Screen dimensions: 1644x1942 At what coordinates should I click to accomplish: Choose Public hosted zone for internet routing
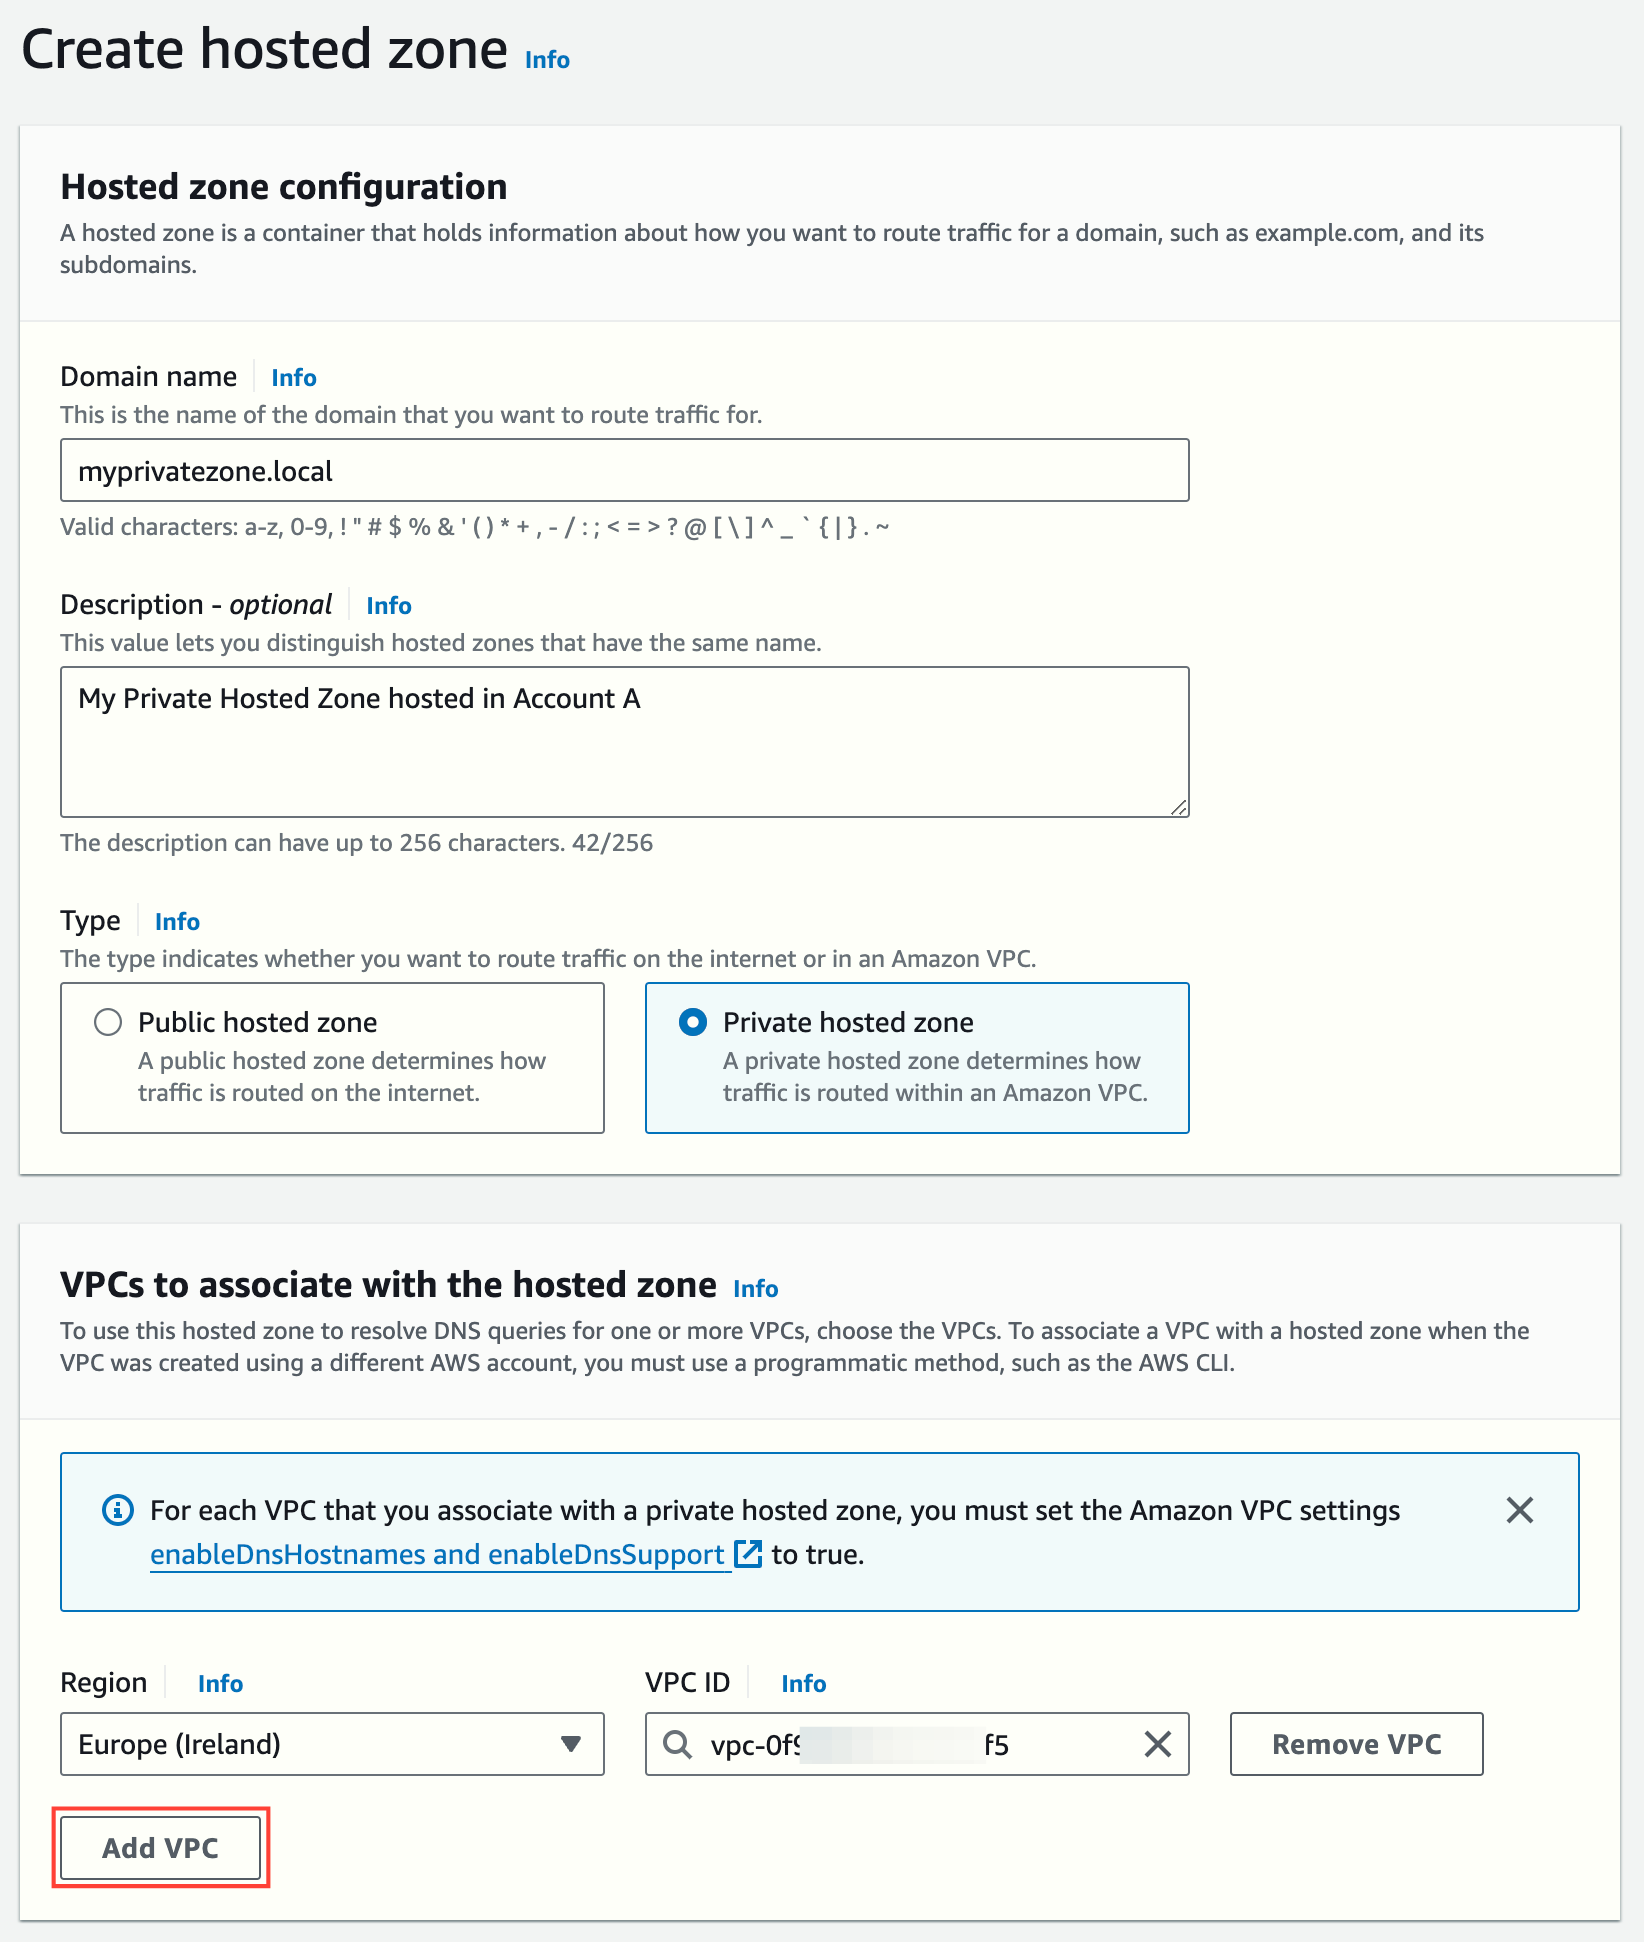(108, 1022)
